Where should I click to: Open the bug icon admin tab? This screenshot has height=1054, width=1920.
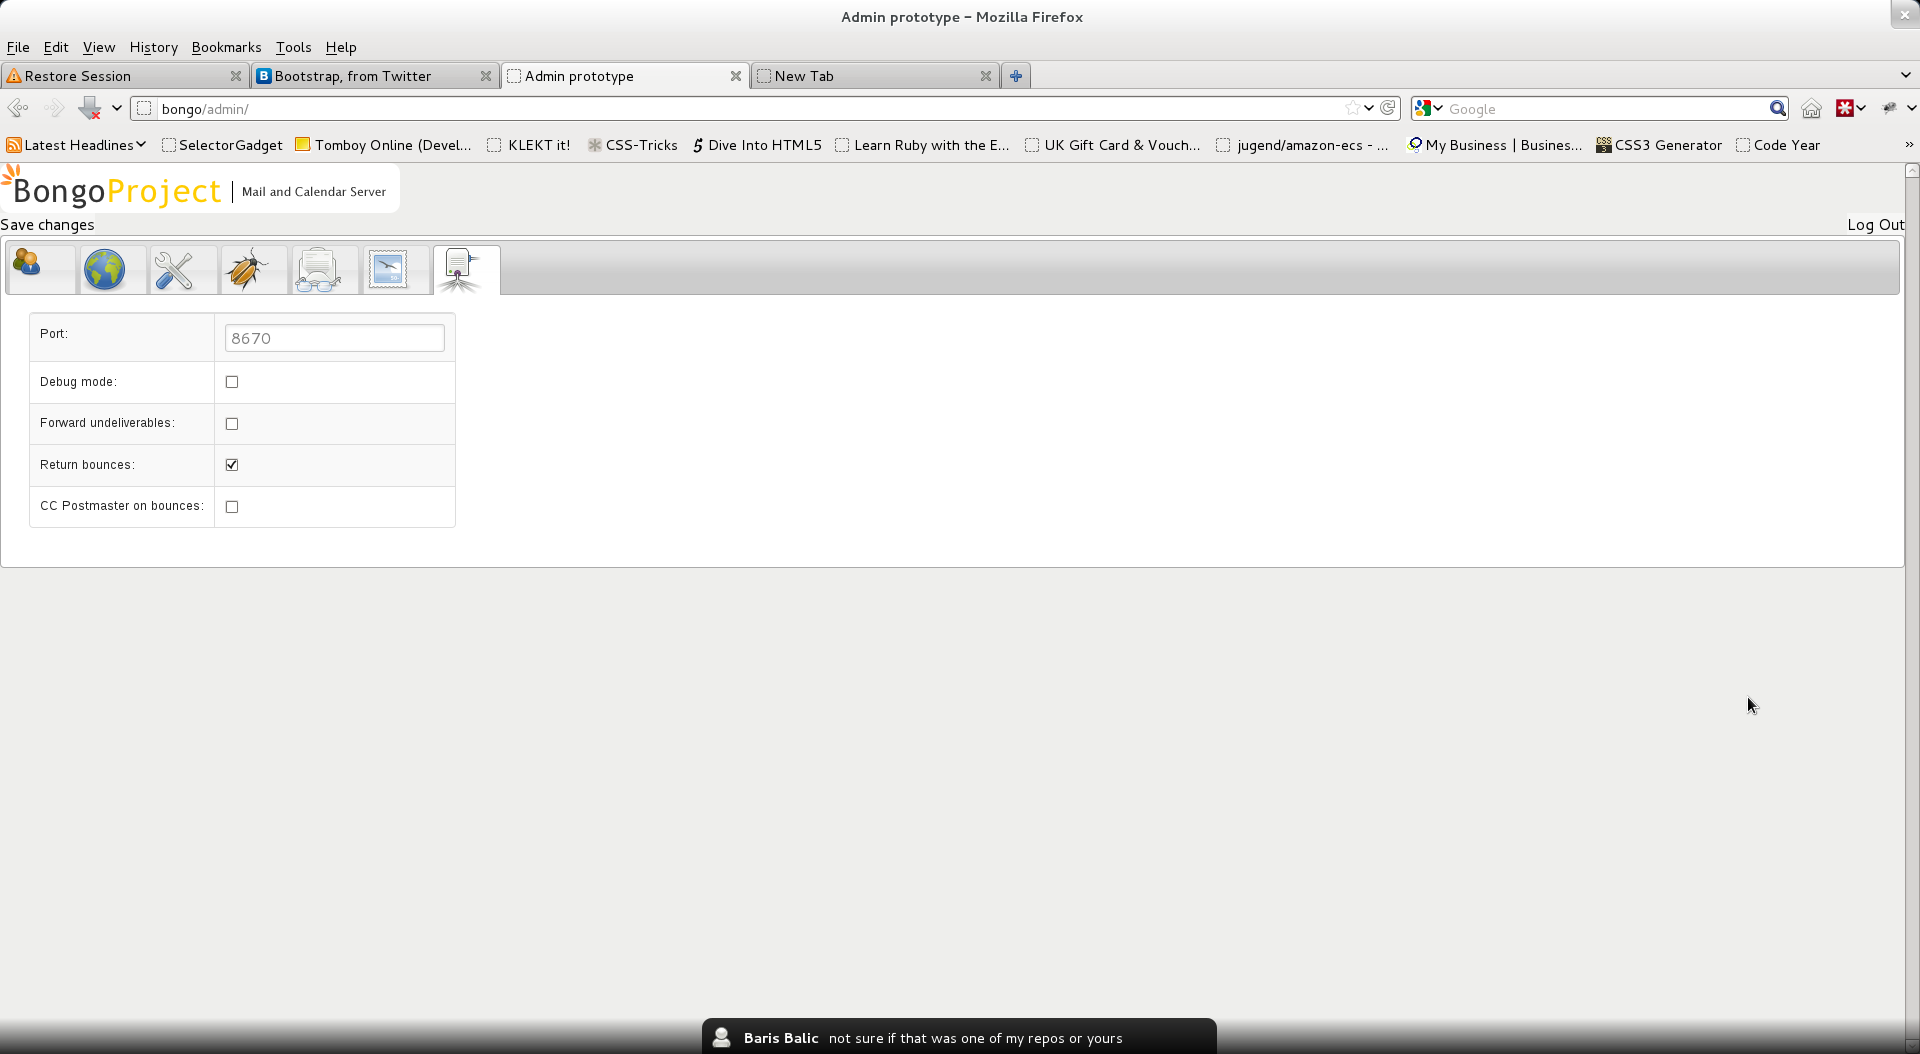click(247, 270)
